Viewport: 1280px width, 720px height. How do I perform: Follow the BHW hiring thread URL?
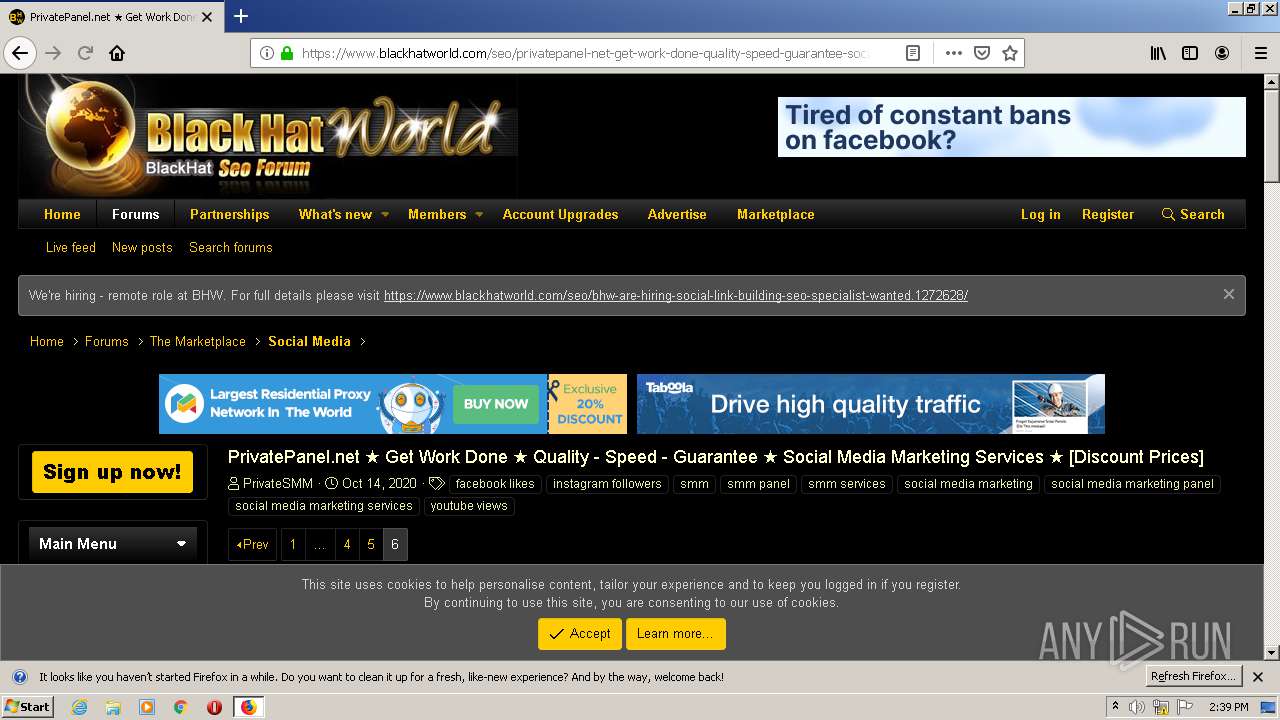(x=676, y=295)
